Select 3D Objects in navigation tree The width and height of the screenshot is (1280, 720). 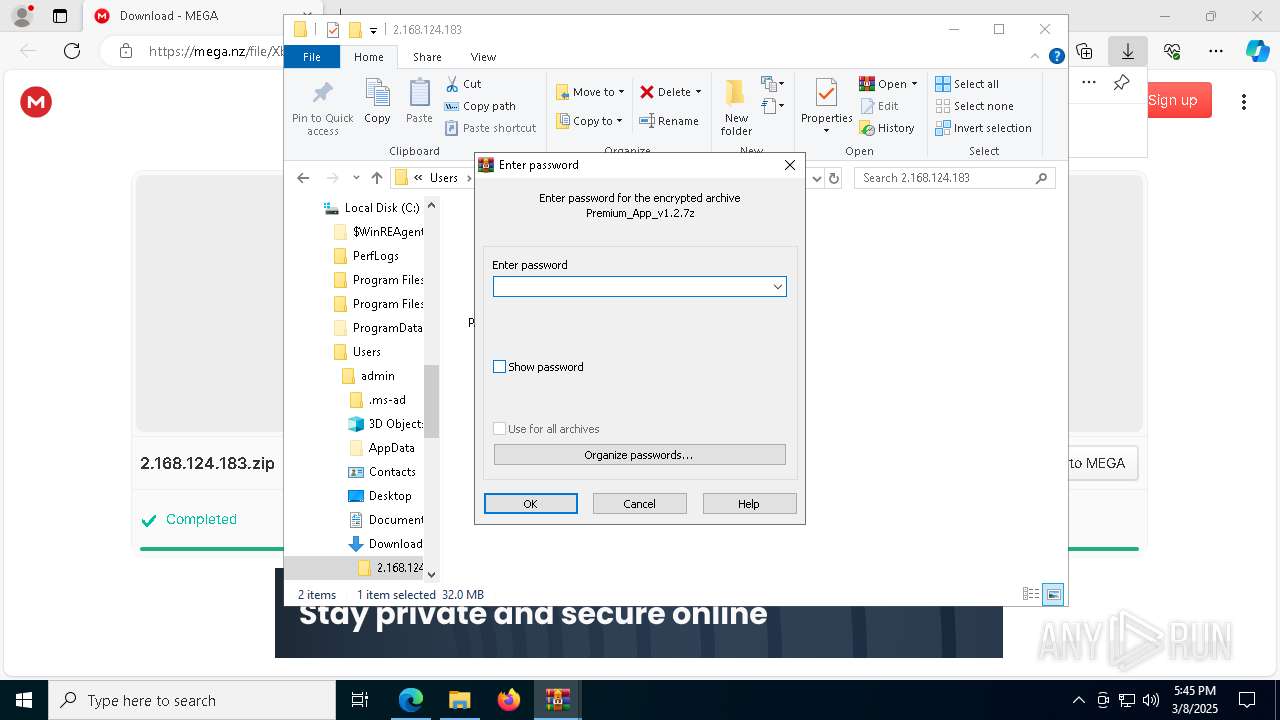point(386,424)
